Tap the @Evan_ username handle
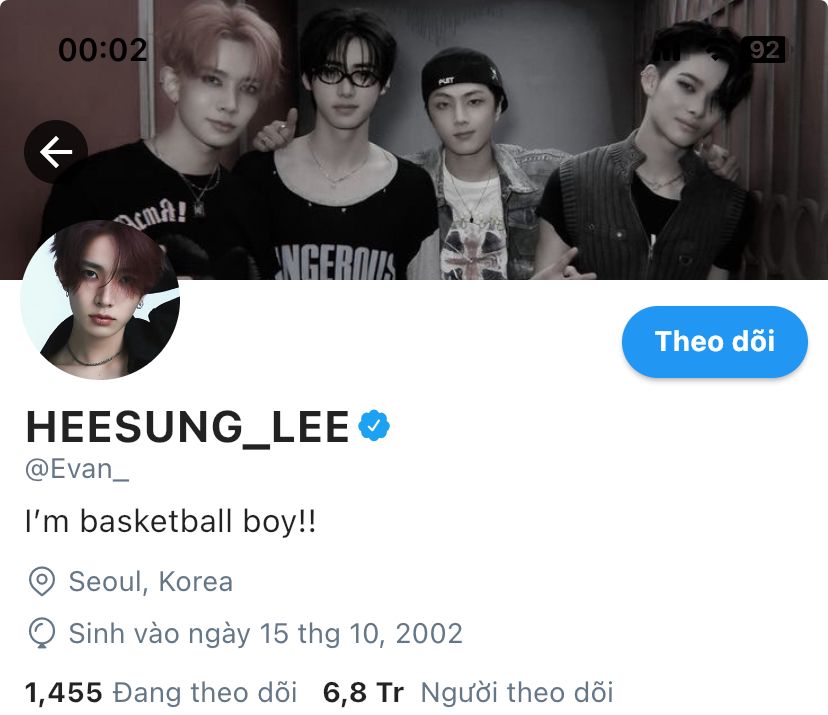828x715 pixels. coord(77,469)
